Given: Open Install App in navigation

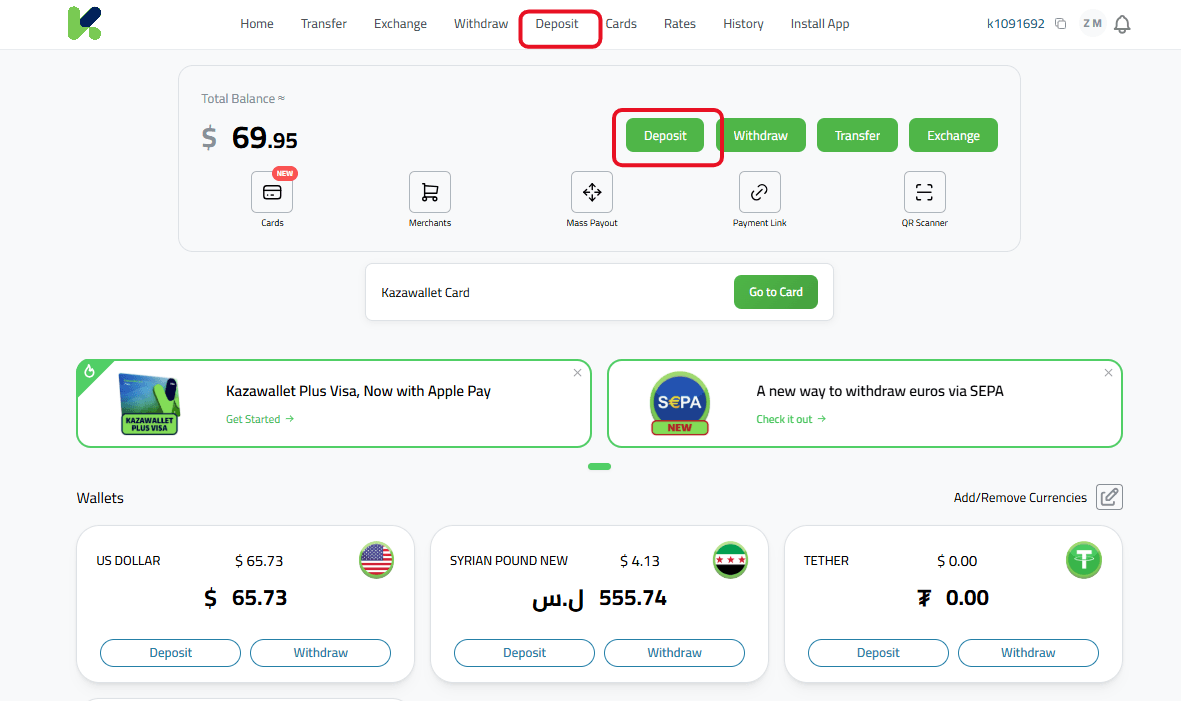Looking at the screenshot, I should click(x=819, y=24).
